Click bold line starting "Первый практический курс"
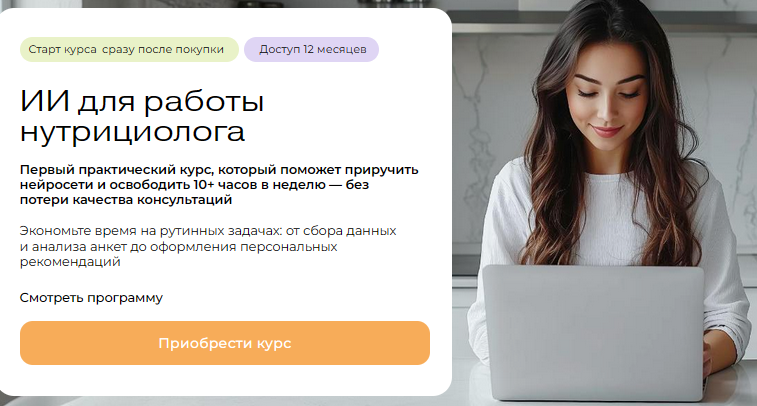757x406 pixels. point(219,170)
